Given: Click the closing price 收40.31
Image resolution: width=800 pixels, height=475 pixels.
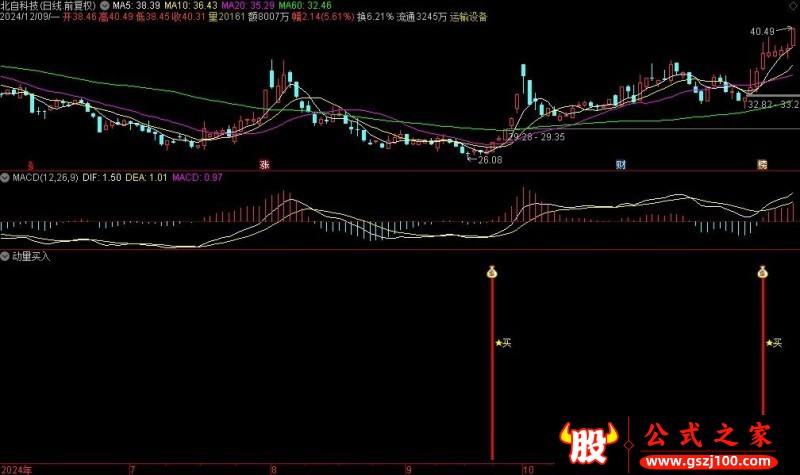Looking at the screenshot, I should (189, 17).
